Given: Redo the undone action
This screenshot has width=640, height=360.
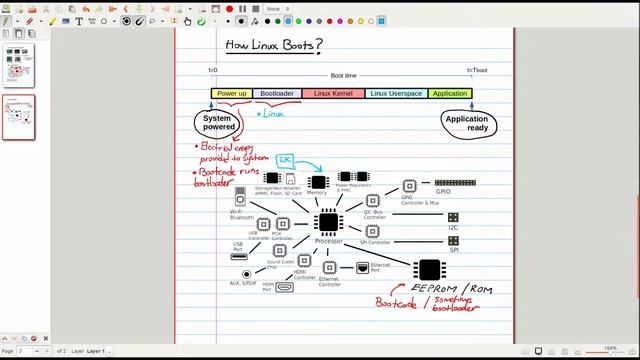Looking at the screenshot, I should tap(99, 9).
